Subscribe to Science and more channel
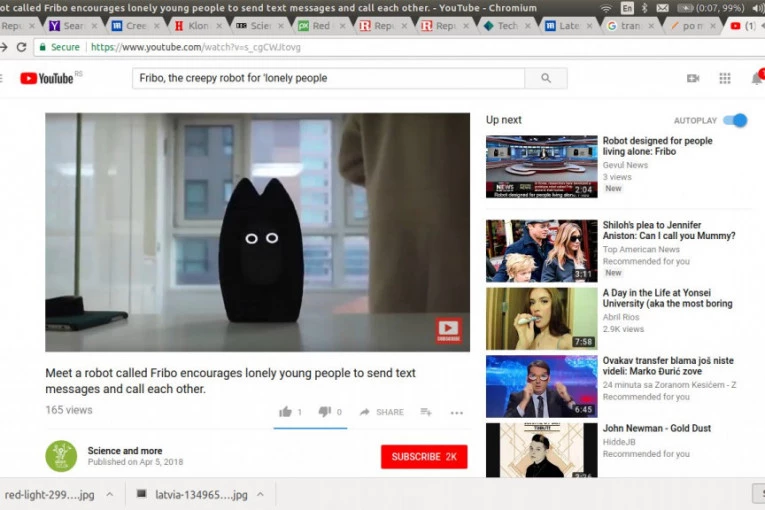The width and height of the screenshot is (765, 510). pos(424,457)
